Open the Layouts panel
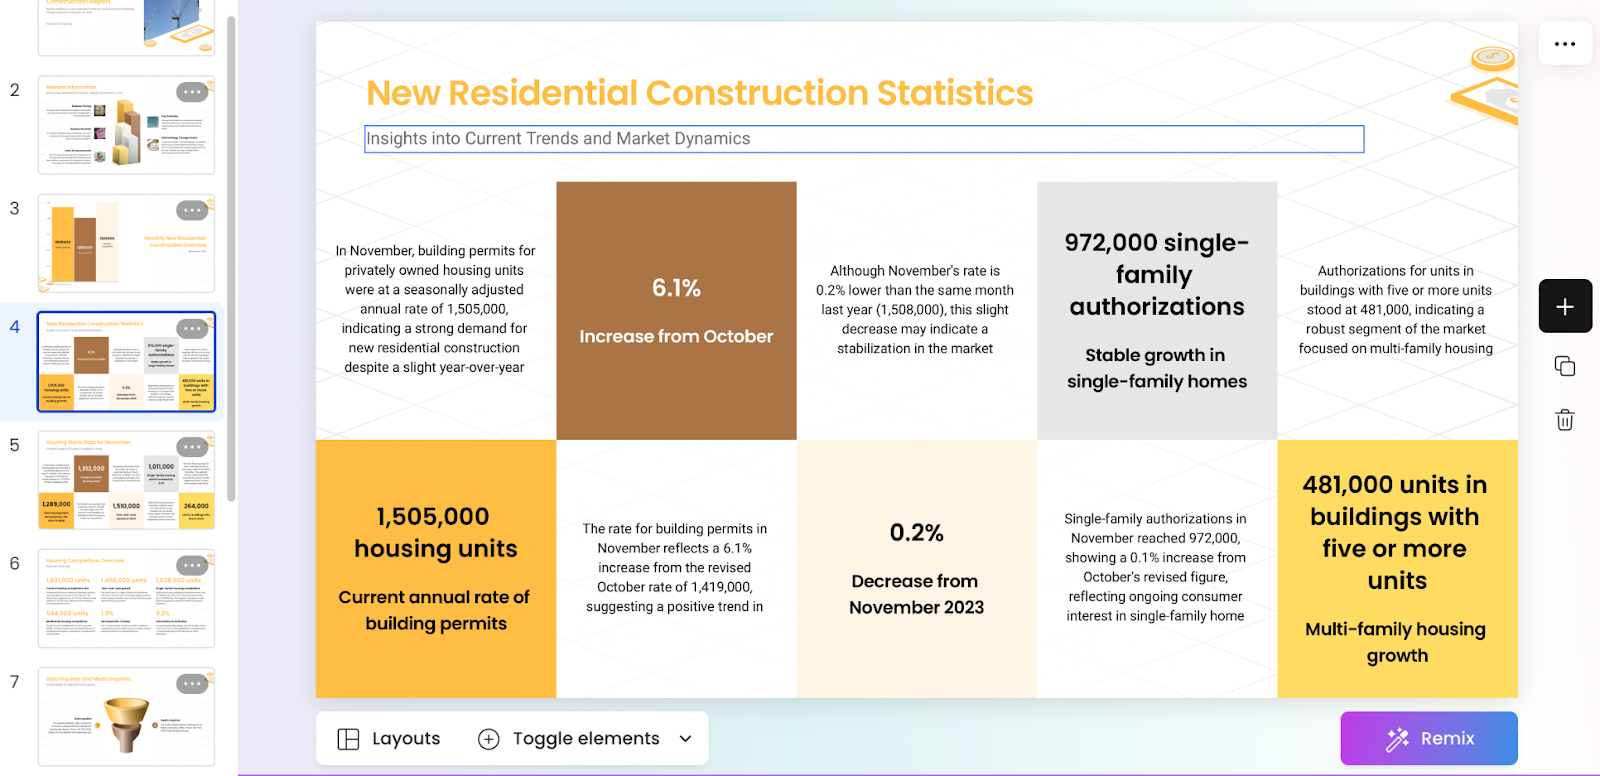 tap(389, 739)
